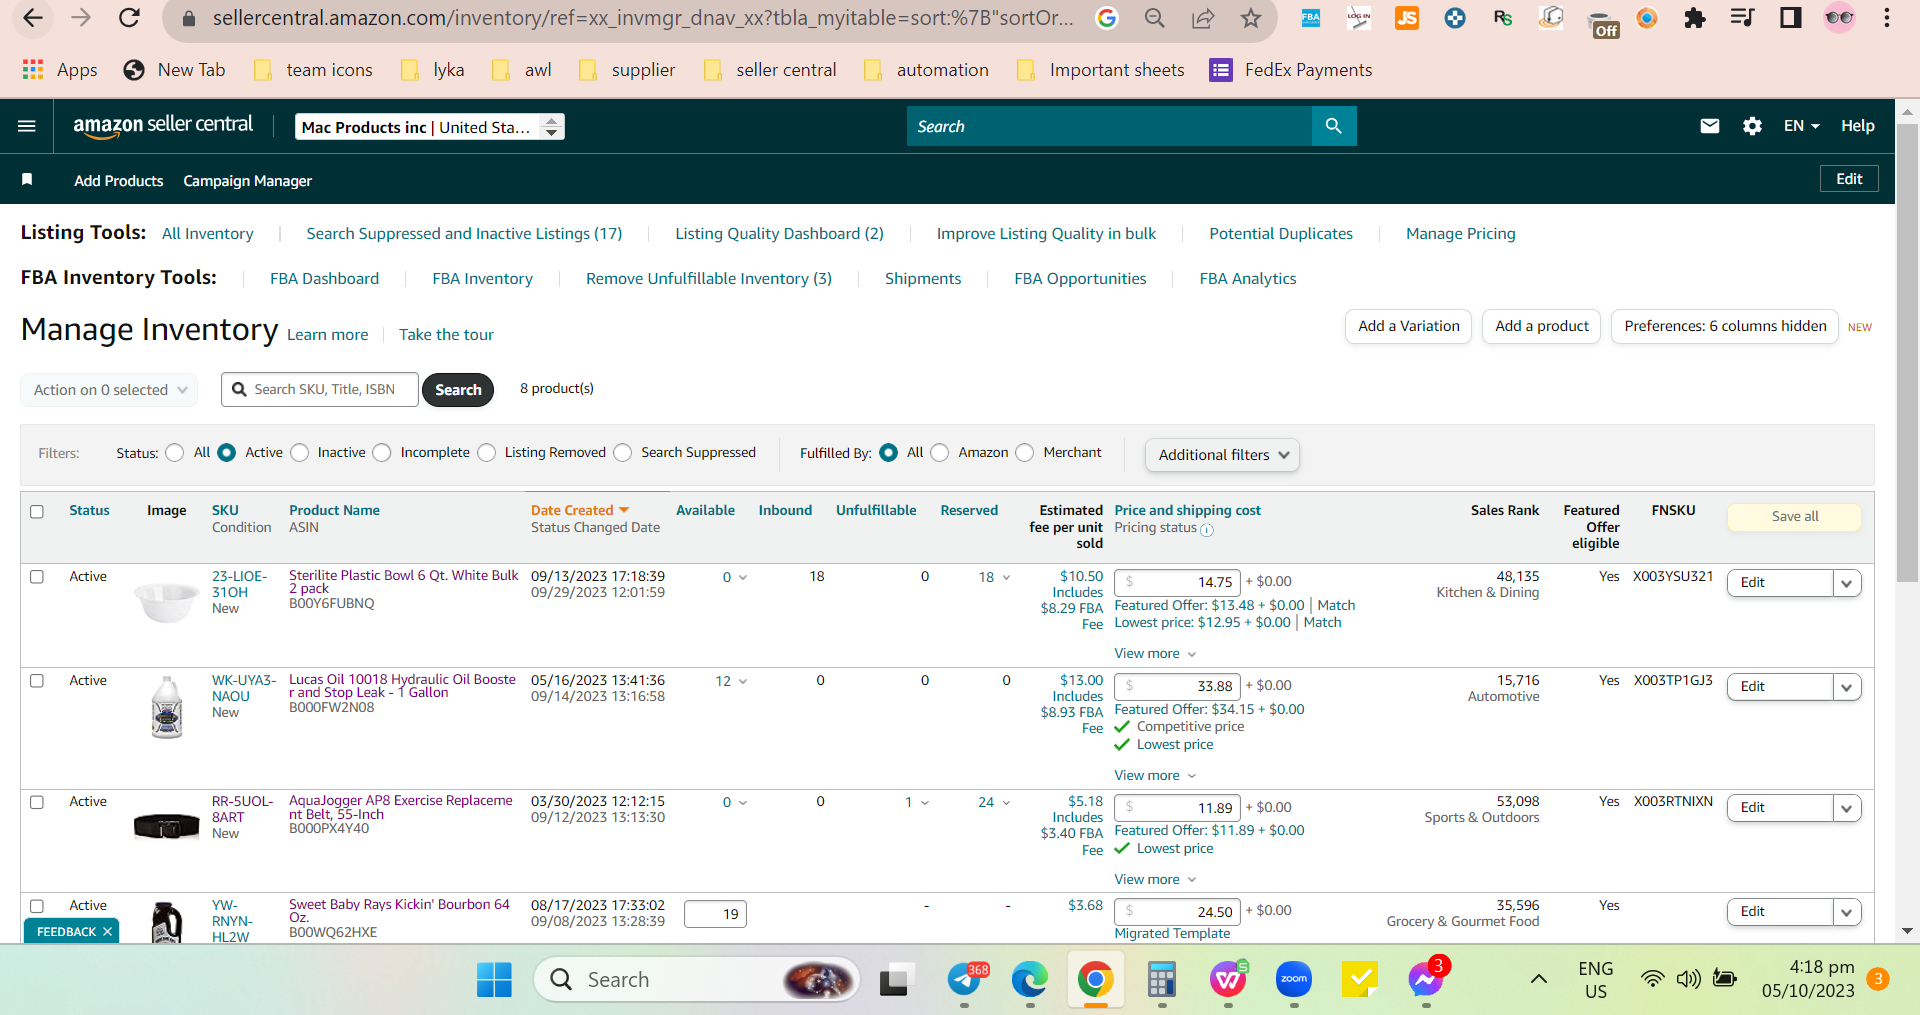This screenshot has width=1920, height=1015.
Task: Expand the Available quantity chevron for Lucas Oil
Action: [x=743, y=682]
